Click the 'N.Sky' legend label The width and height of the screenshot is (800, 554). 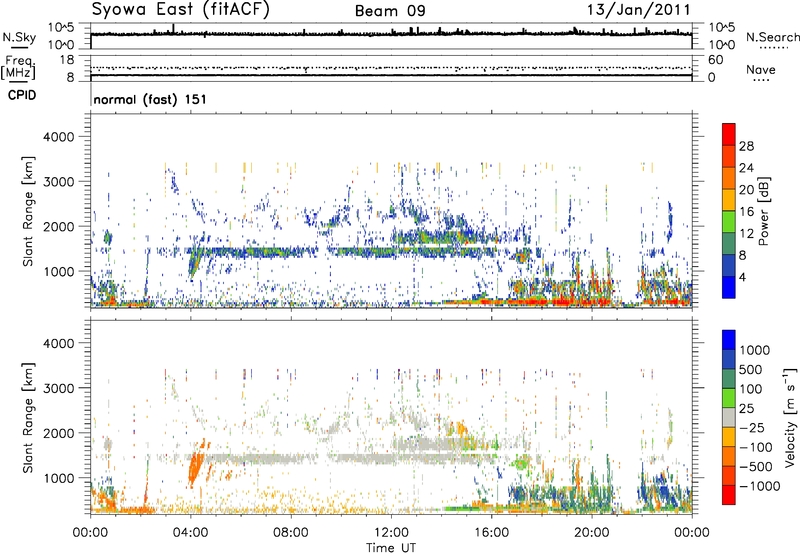[x=19, y=37]
